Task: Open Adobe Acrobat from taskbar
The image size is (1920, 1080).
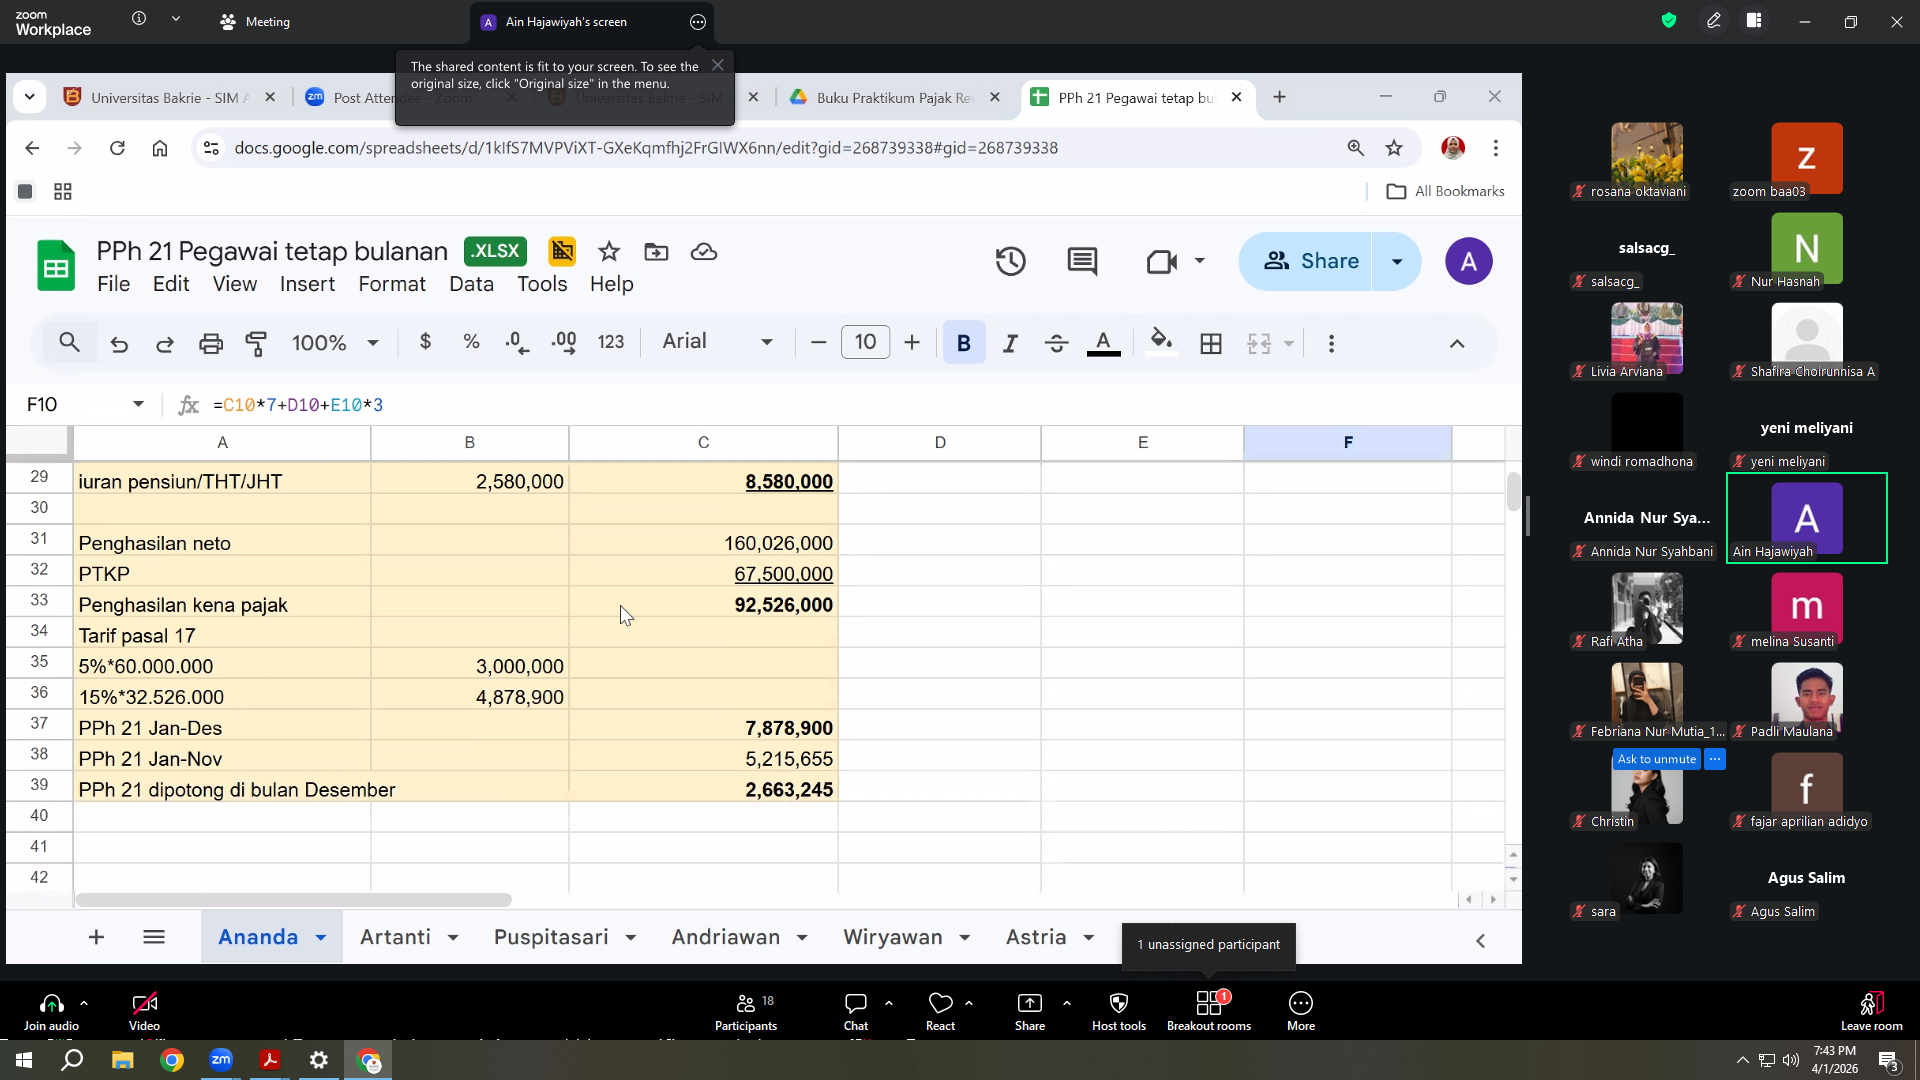Action: tap(270, 1060)
